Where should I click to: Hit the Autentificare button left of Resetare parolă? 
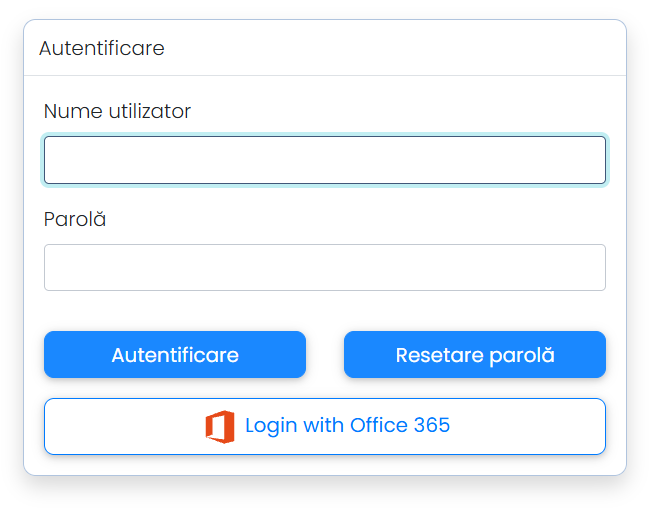(174, 355)
